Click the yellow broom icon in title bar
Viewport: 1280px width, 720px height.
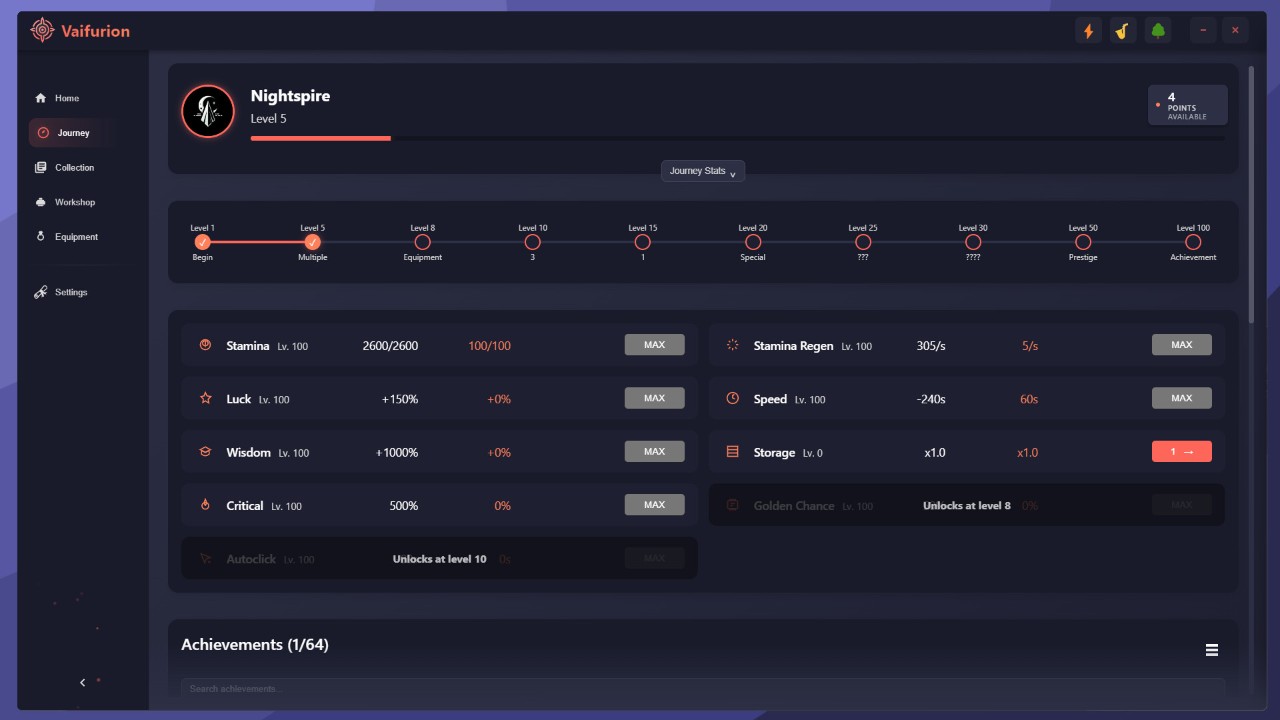click(1122, 31)
